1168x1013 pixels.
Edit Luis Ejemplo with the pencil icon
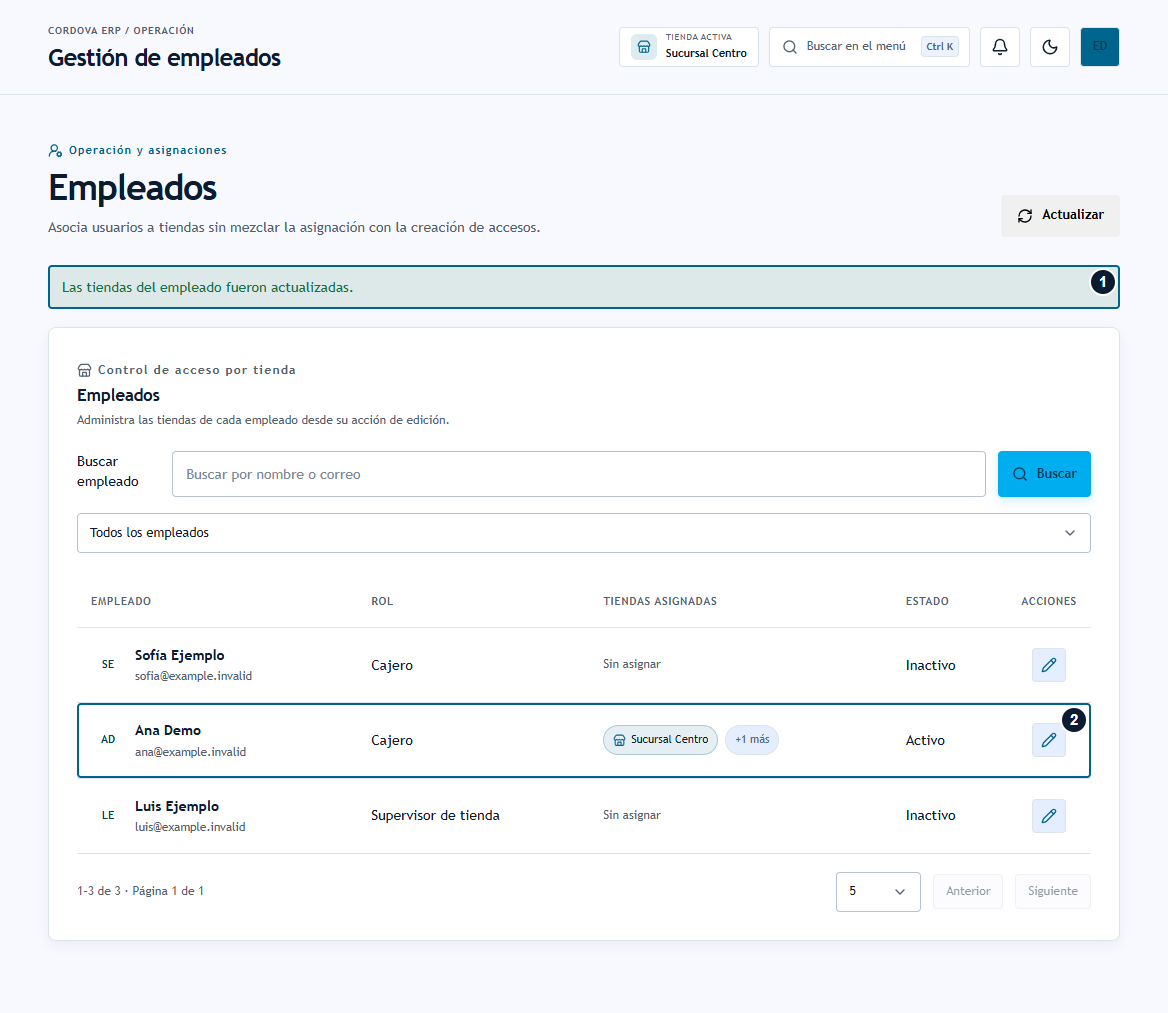click(1048, 816)
